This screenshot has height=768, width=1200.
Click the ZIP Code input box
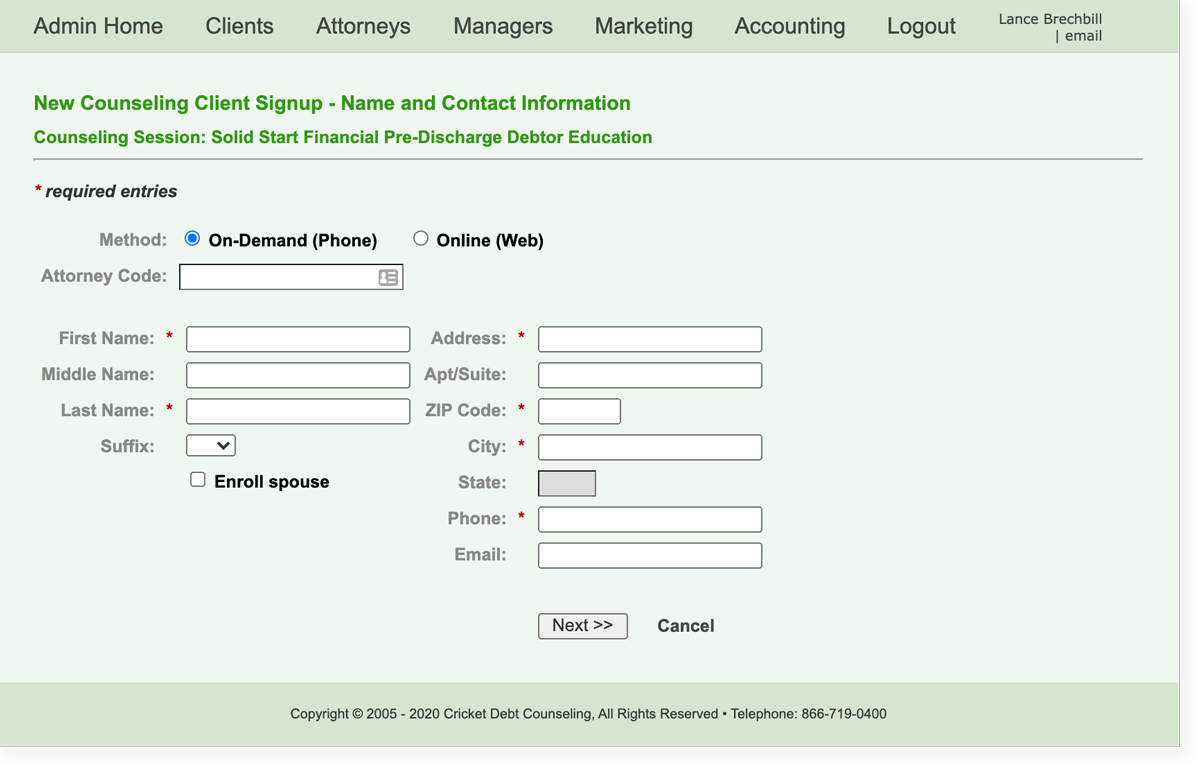579,411
